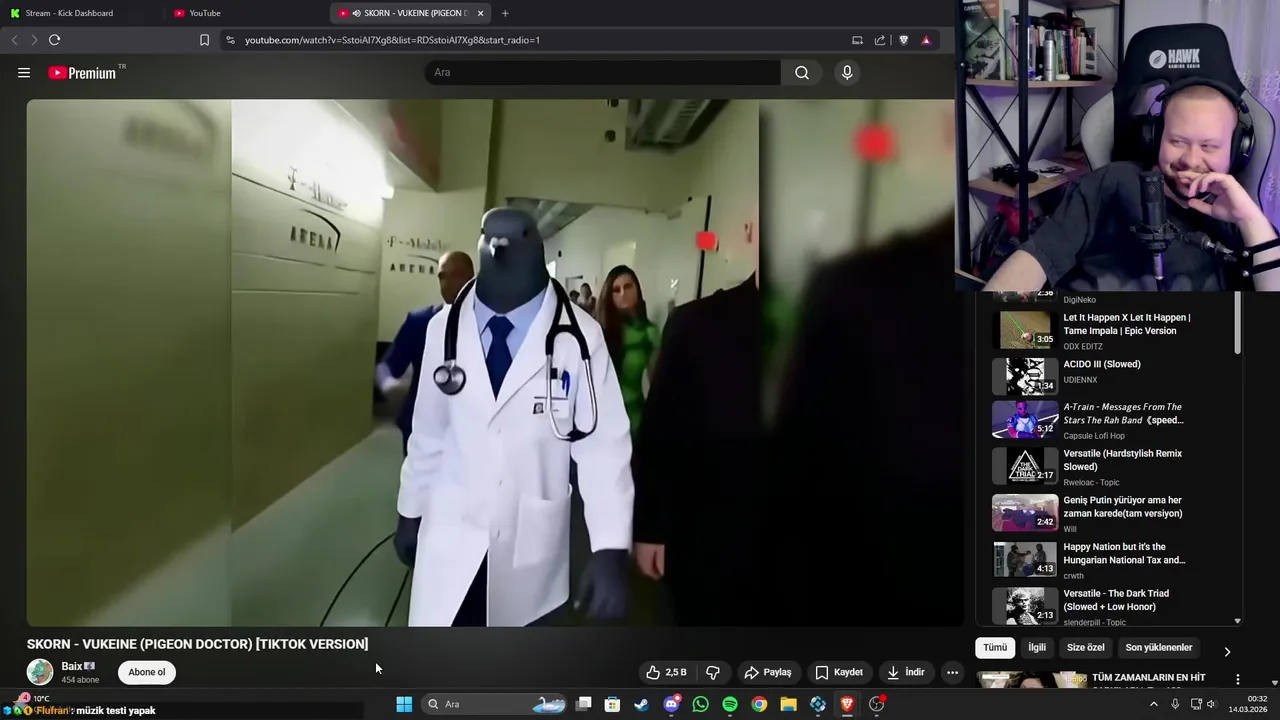Expand filter chips with right chevron
Image resolution: width=1280 pixels, height=720 pixels.
pos(1227,651)
